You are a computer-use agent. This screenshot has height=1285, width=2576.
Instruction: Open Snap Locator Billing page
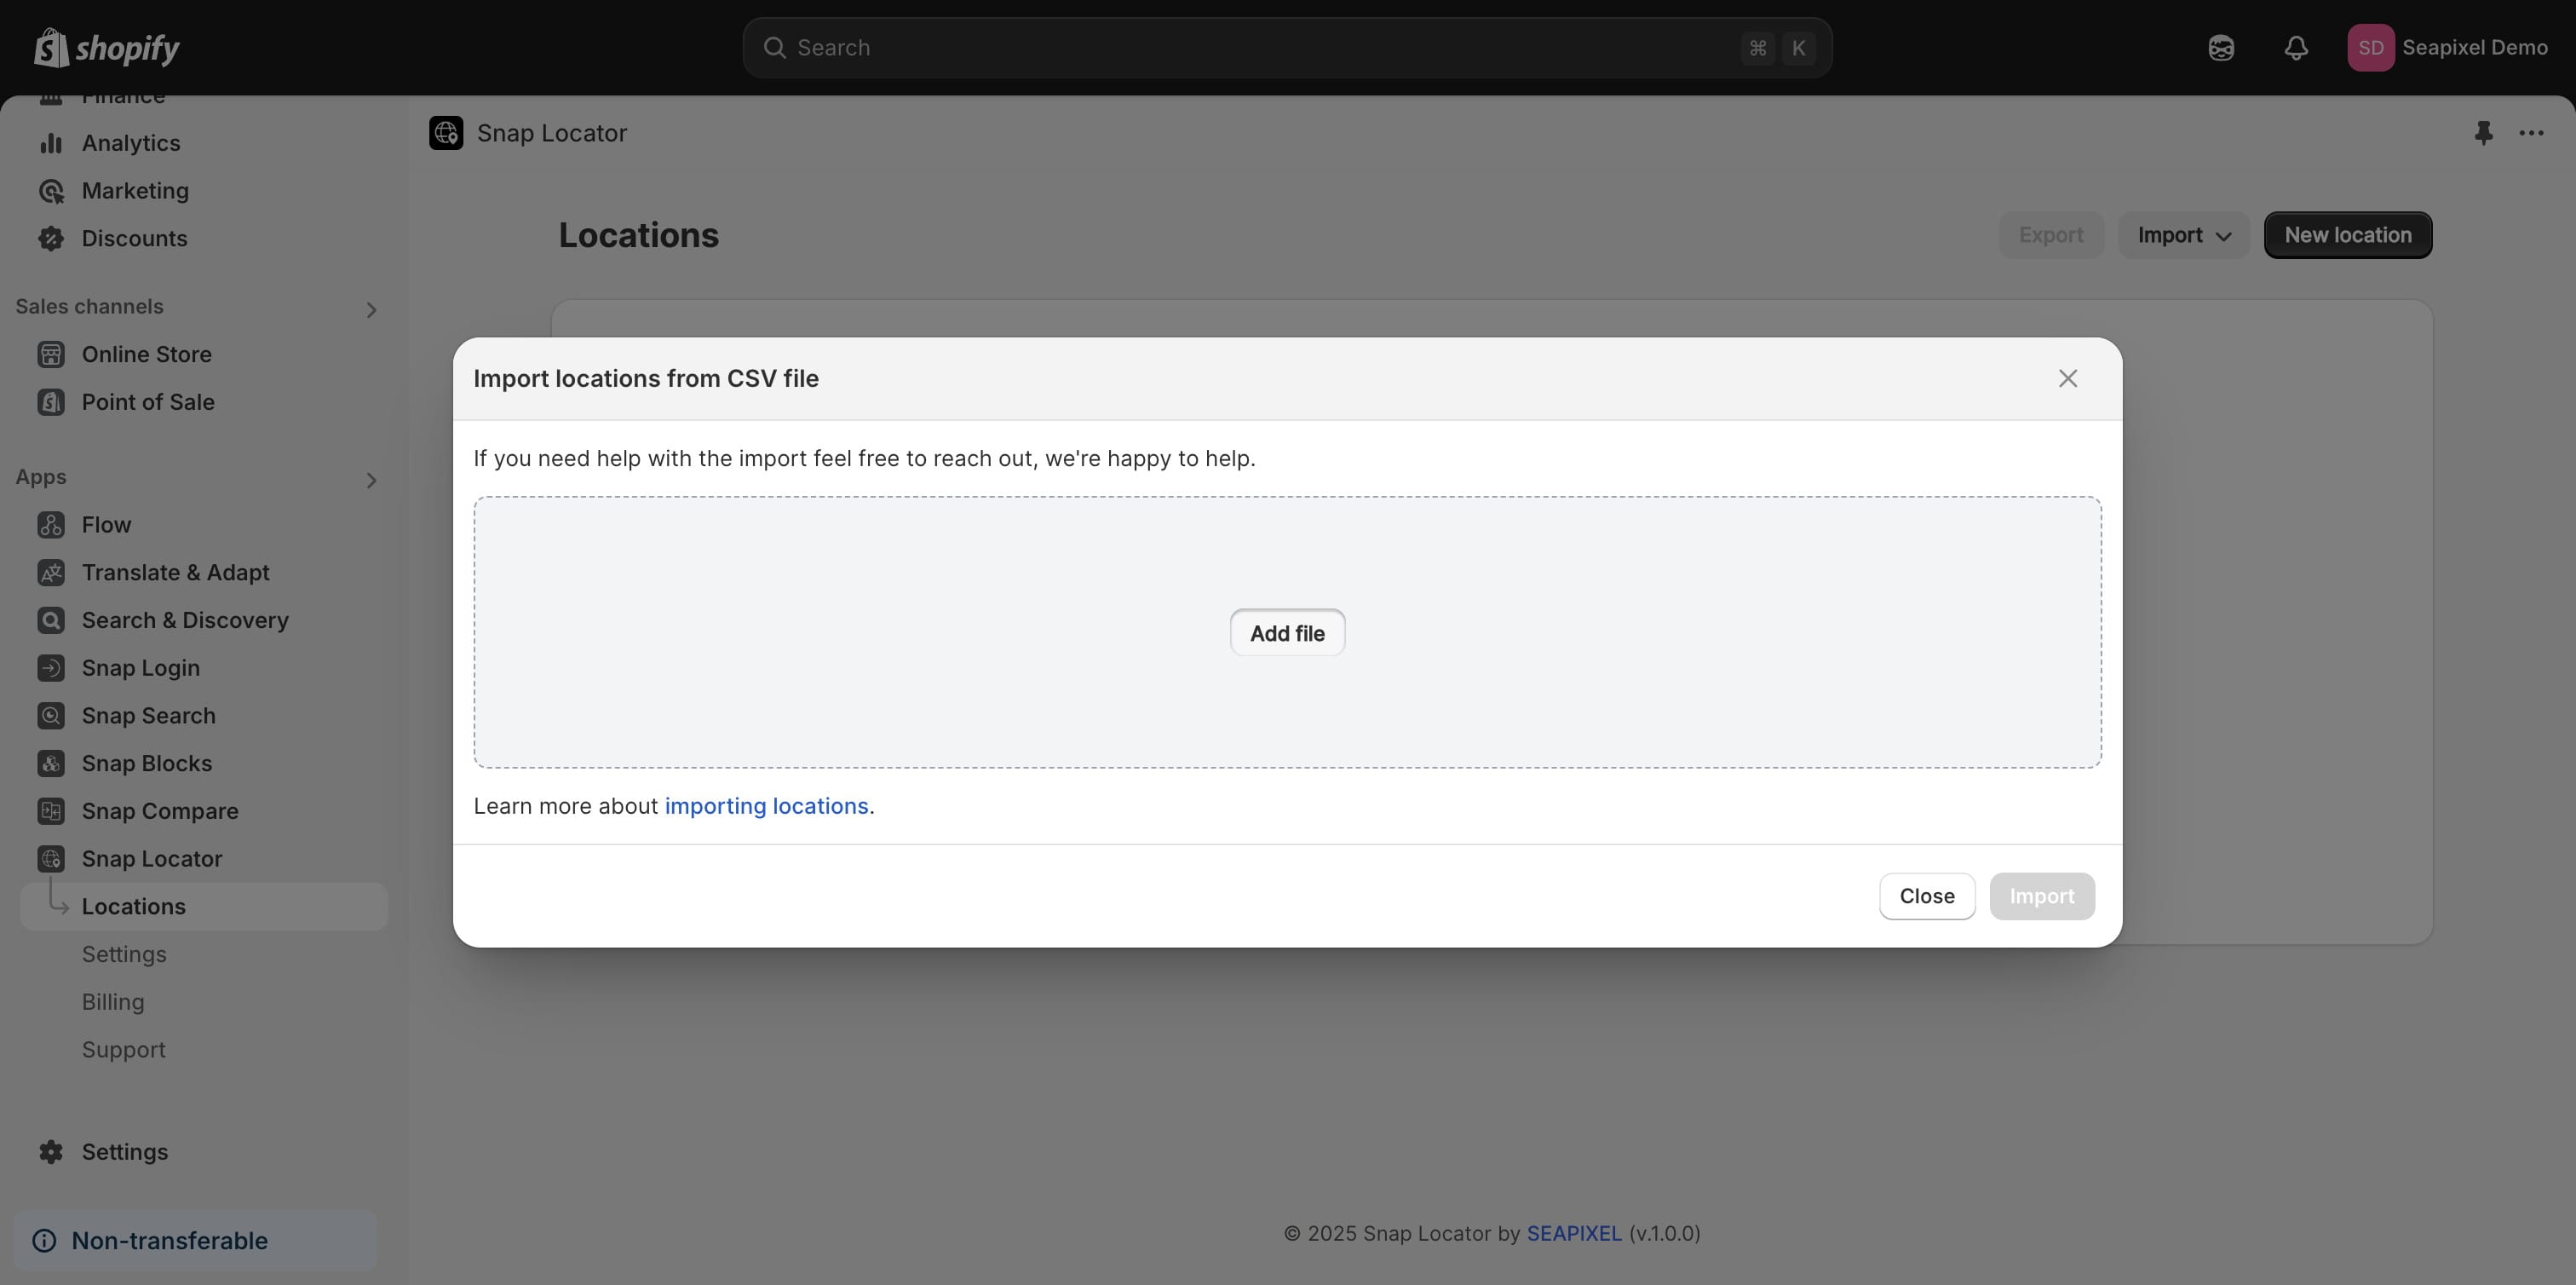113,1002
